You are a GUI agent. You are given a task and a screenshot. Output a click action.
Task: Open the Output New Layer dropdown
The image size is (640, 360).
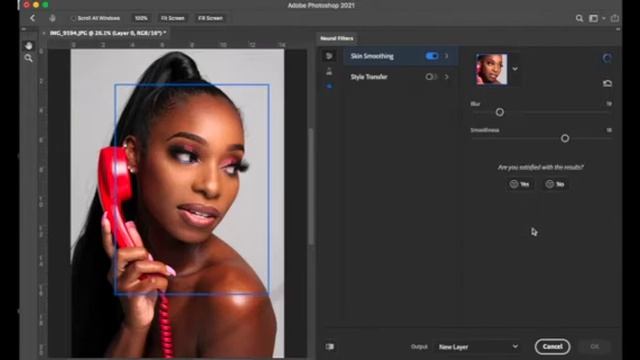(478, 347)
